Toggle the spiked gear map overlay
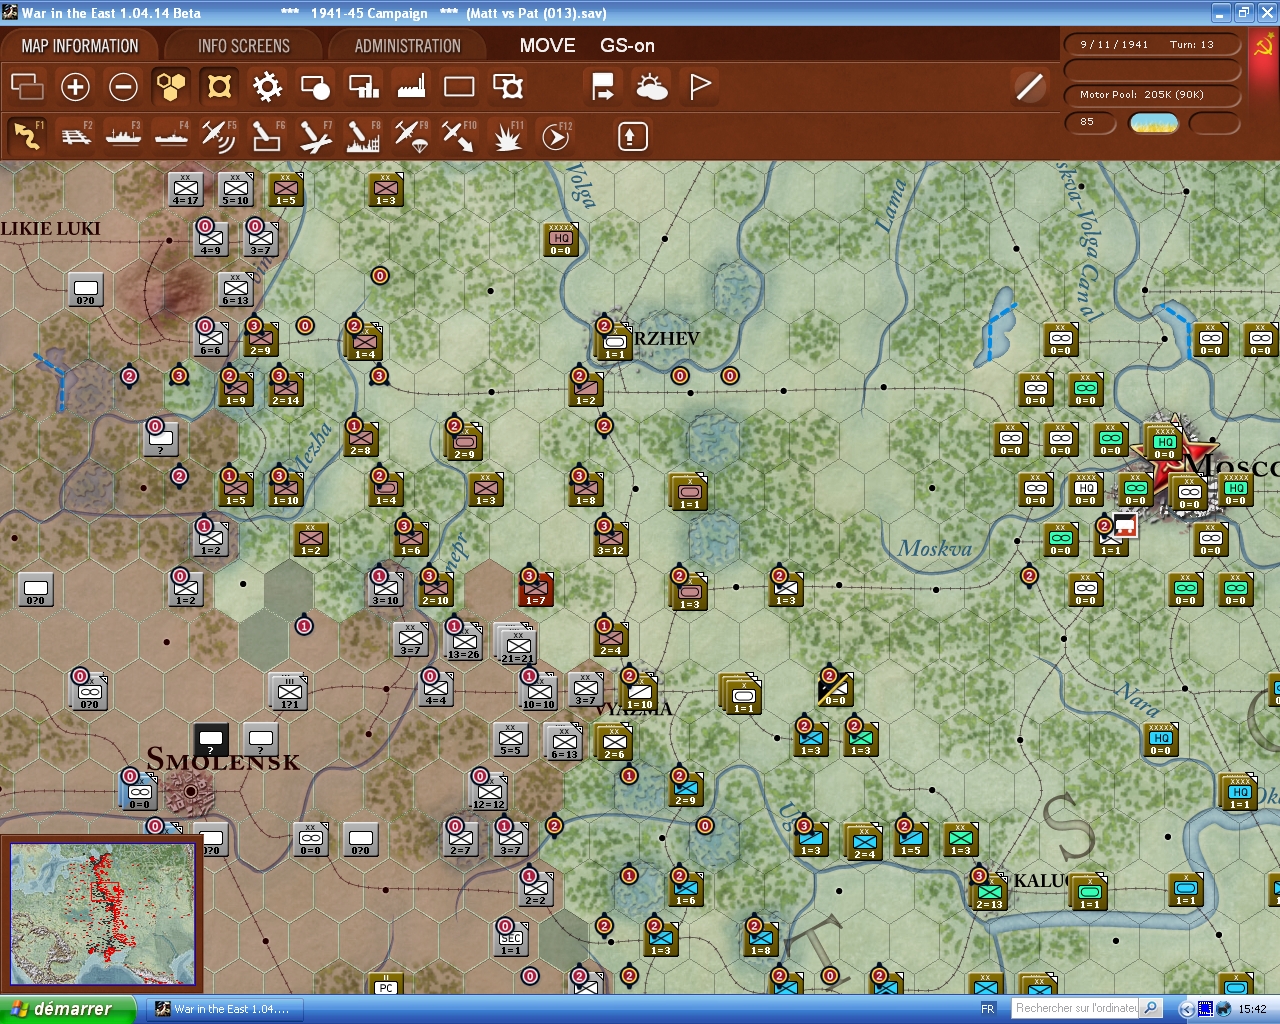Screen dimensions: 1280x1024 coord(267,87)
